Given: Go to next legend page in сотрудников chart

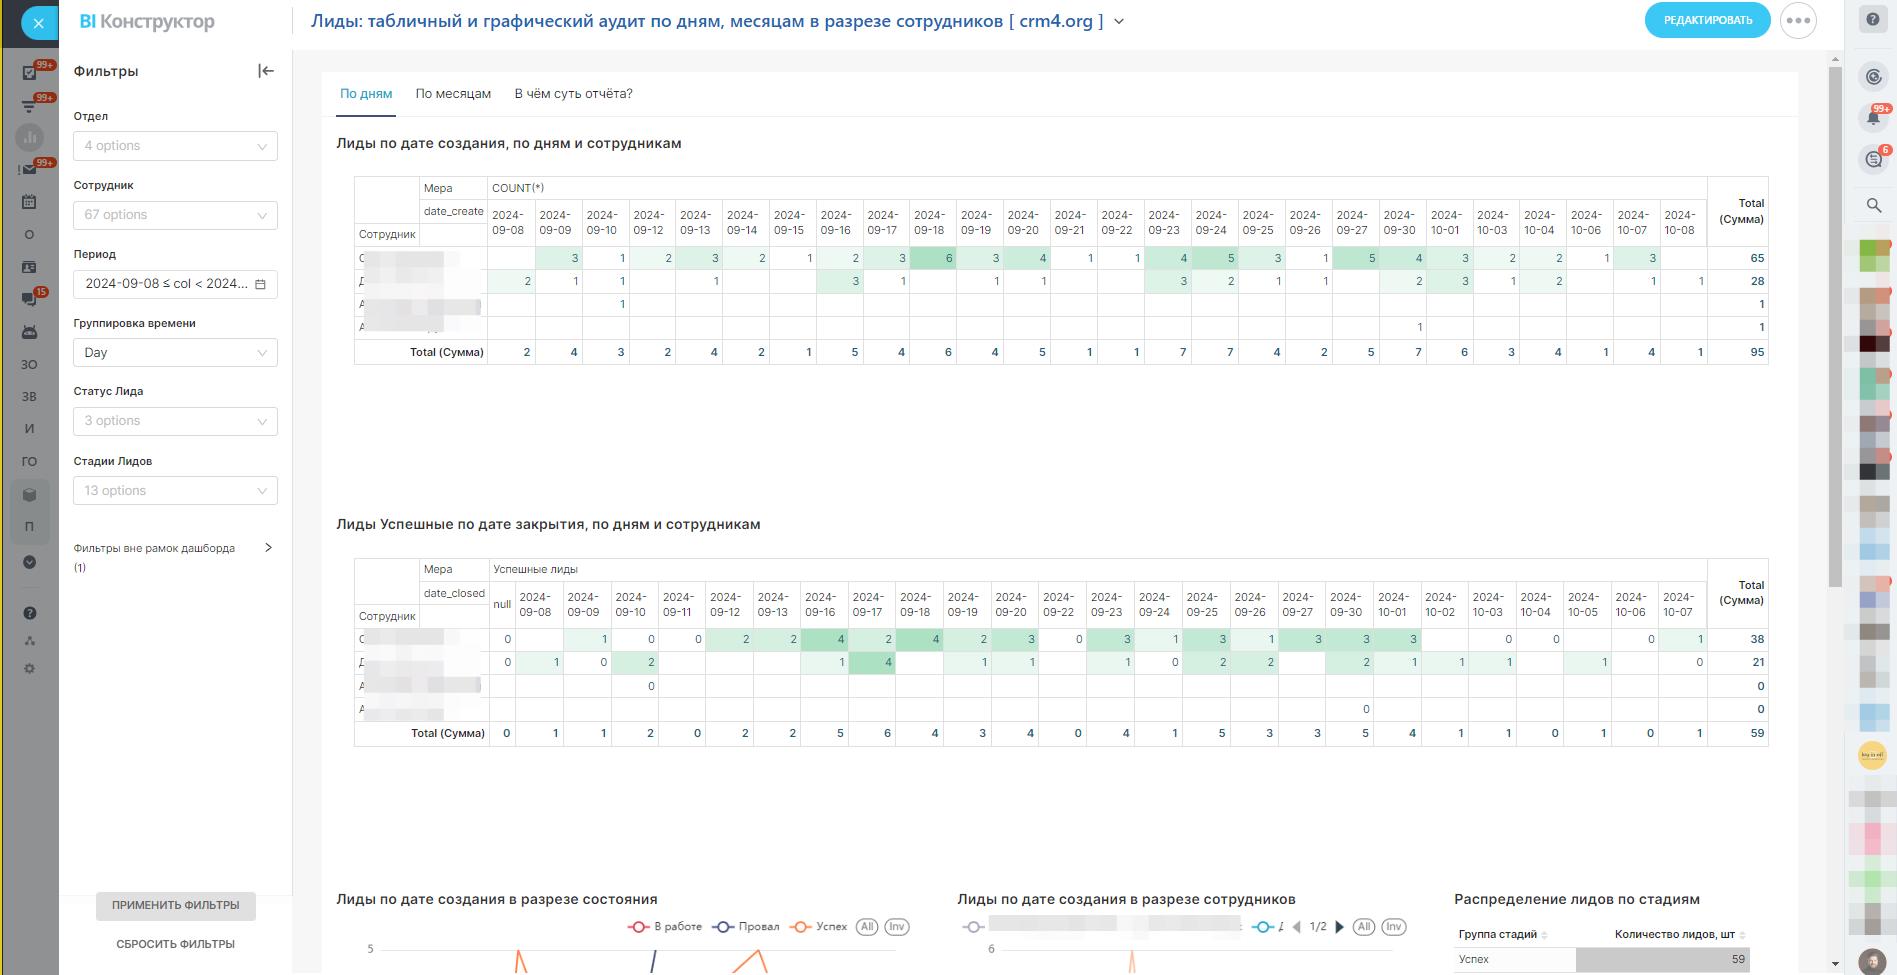Looking at the screenshot, I should tap(1340, 927).
